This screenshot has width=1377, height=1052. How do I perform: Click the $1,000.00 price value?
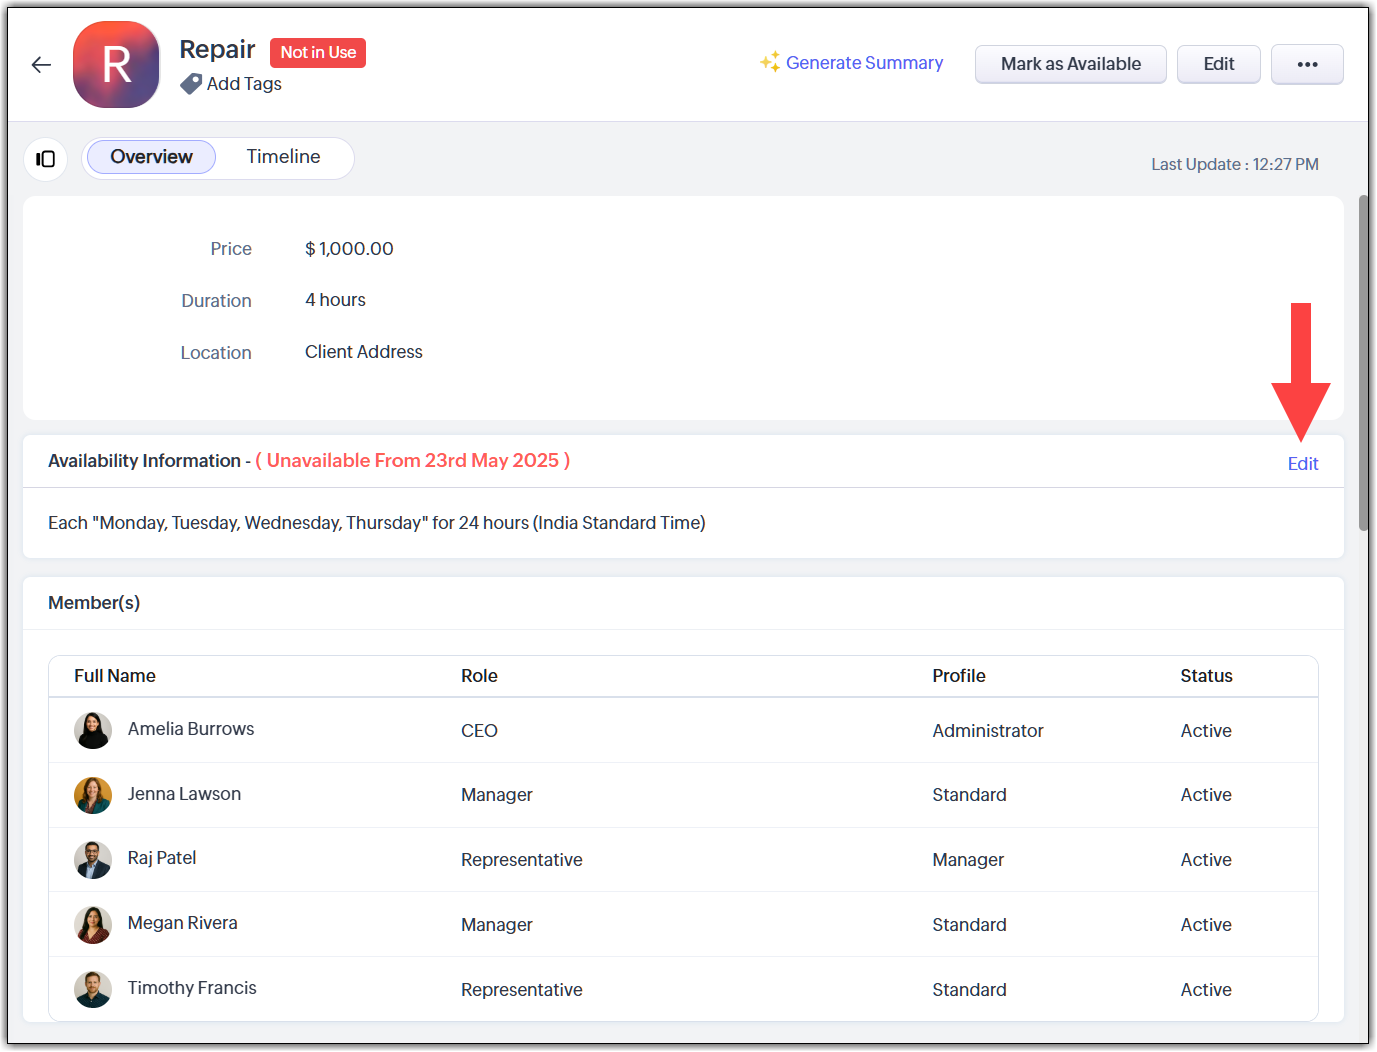pyautogui.click(x=349, y=249)
